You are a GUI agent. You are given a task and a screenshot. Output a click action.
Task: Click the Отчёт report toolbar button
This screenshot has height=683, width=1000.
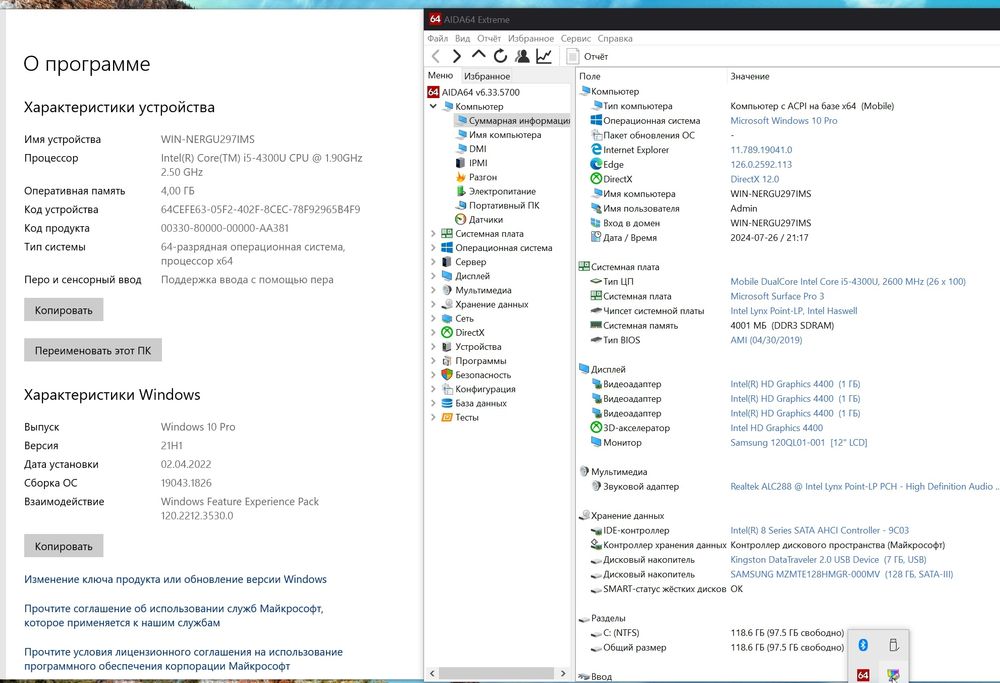587,56
